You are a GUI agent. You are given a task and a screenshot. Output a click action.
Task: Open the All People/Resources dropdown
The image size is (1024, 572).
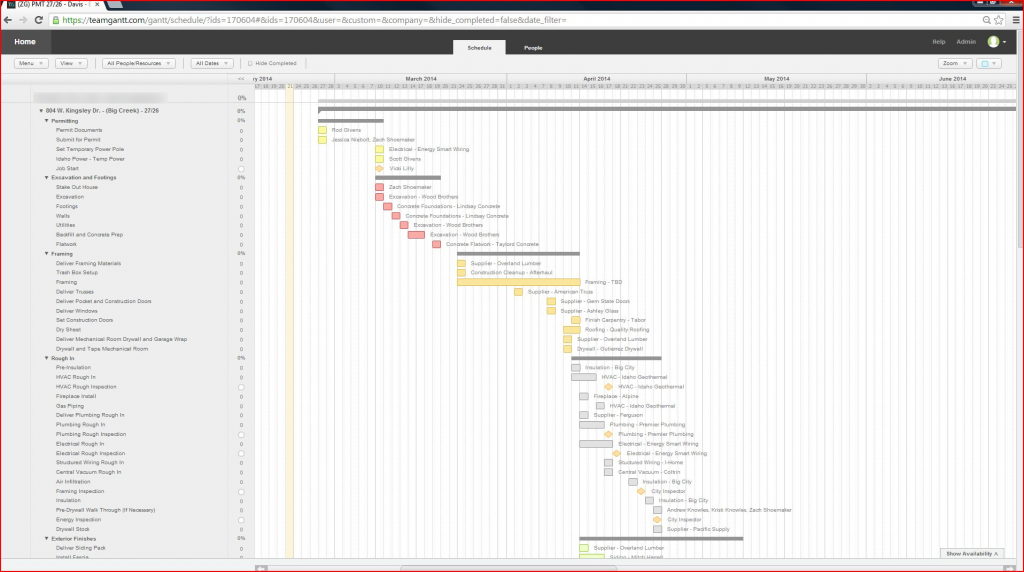point(138,63)
